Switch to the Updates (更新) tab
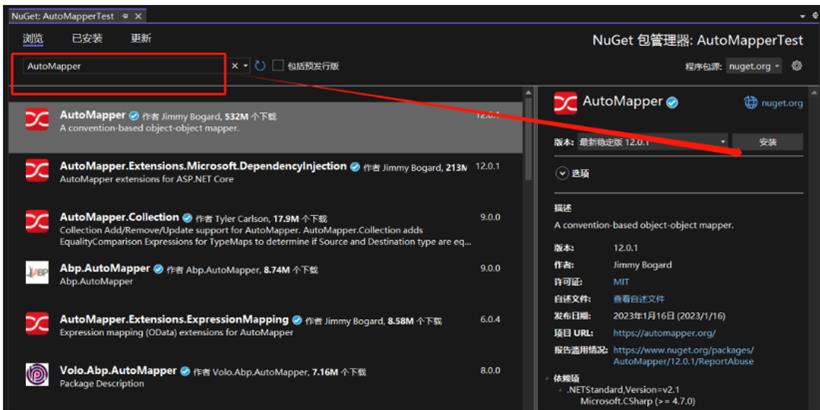The height and width of the screenshot is (410, 820). (x=141, y=39)
